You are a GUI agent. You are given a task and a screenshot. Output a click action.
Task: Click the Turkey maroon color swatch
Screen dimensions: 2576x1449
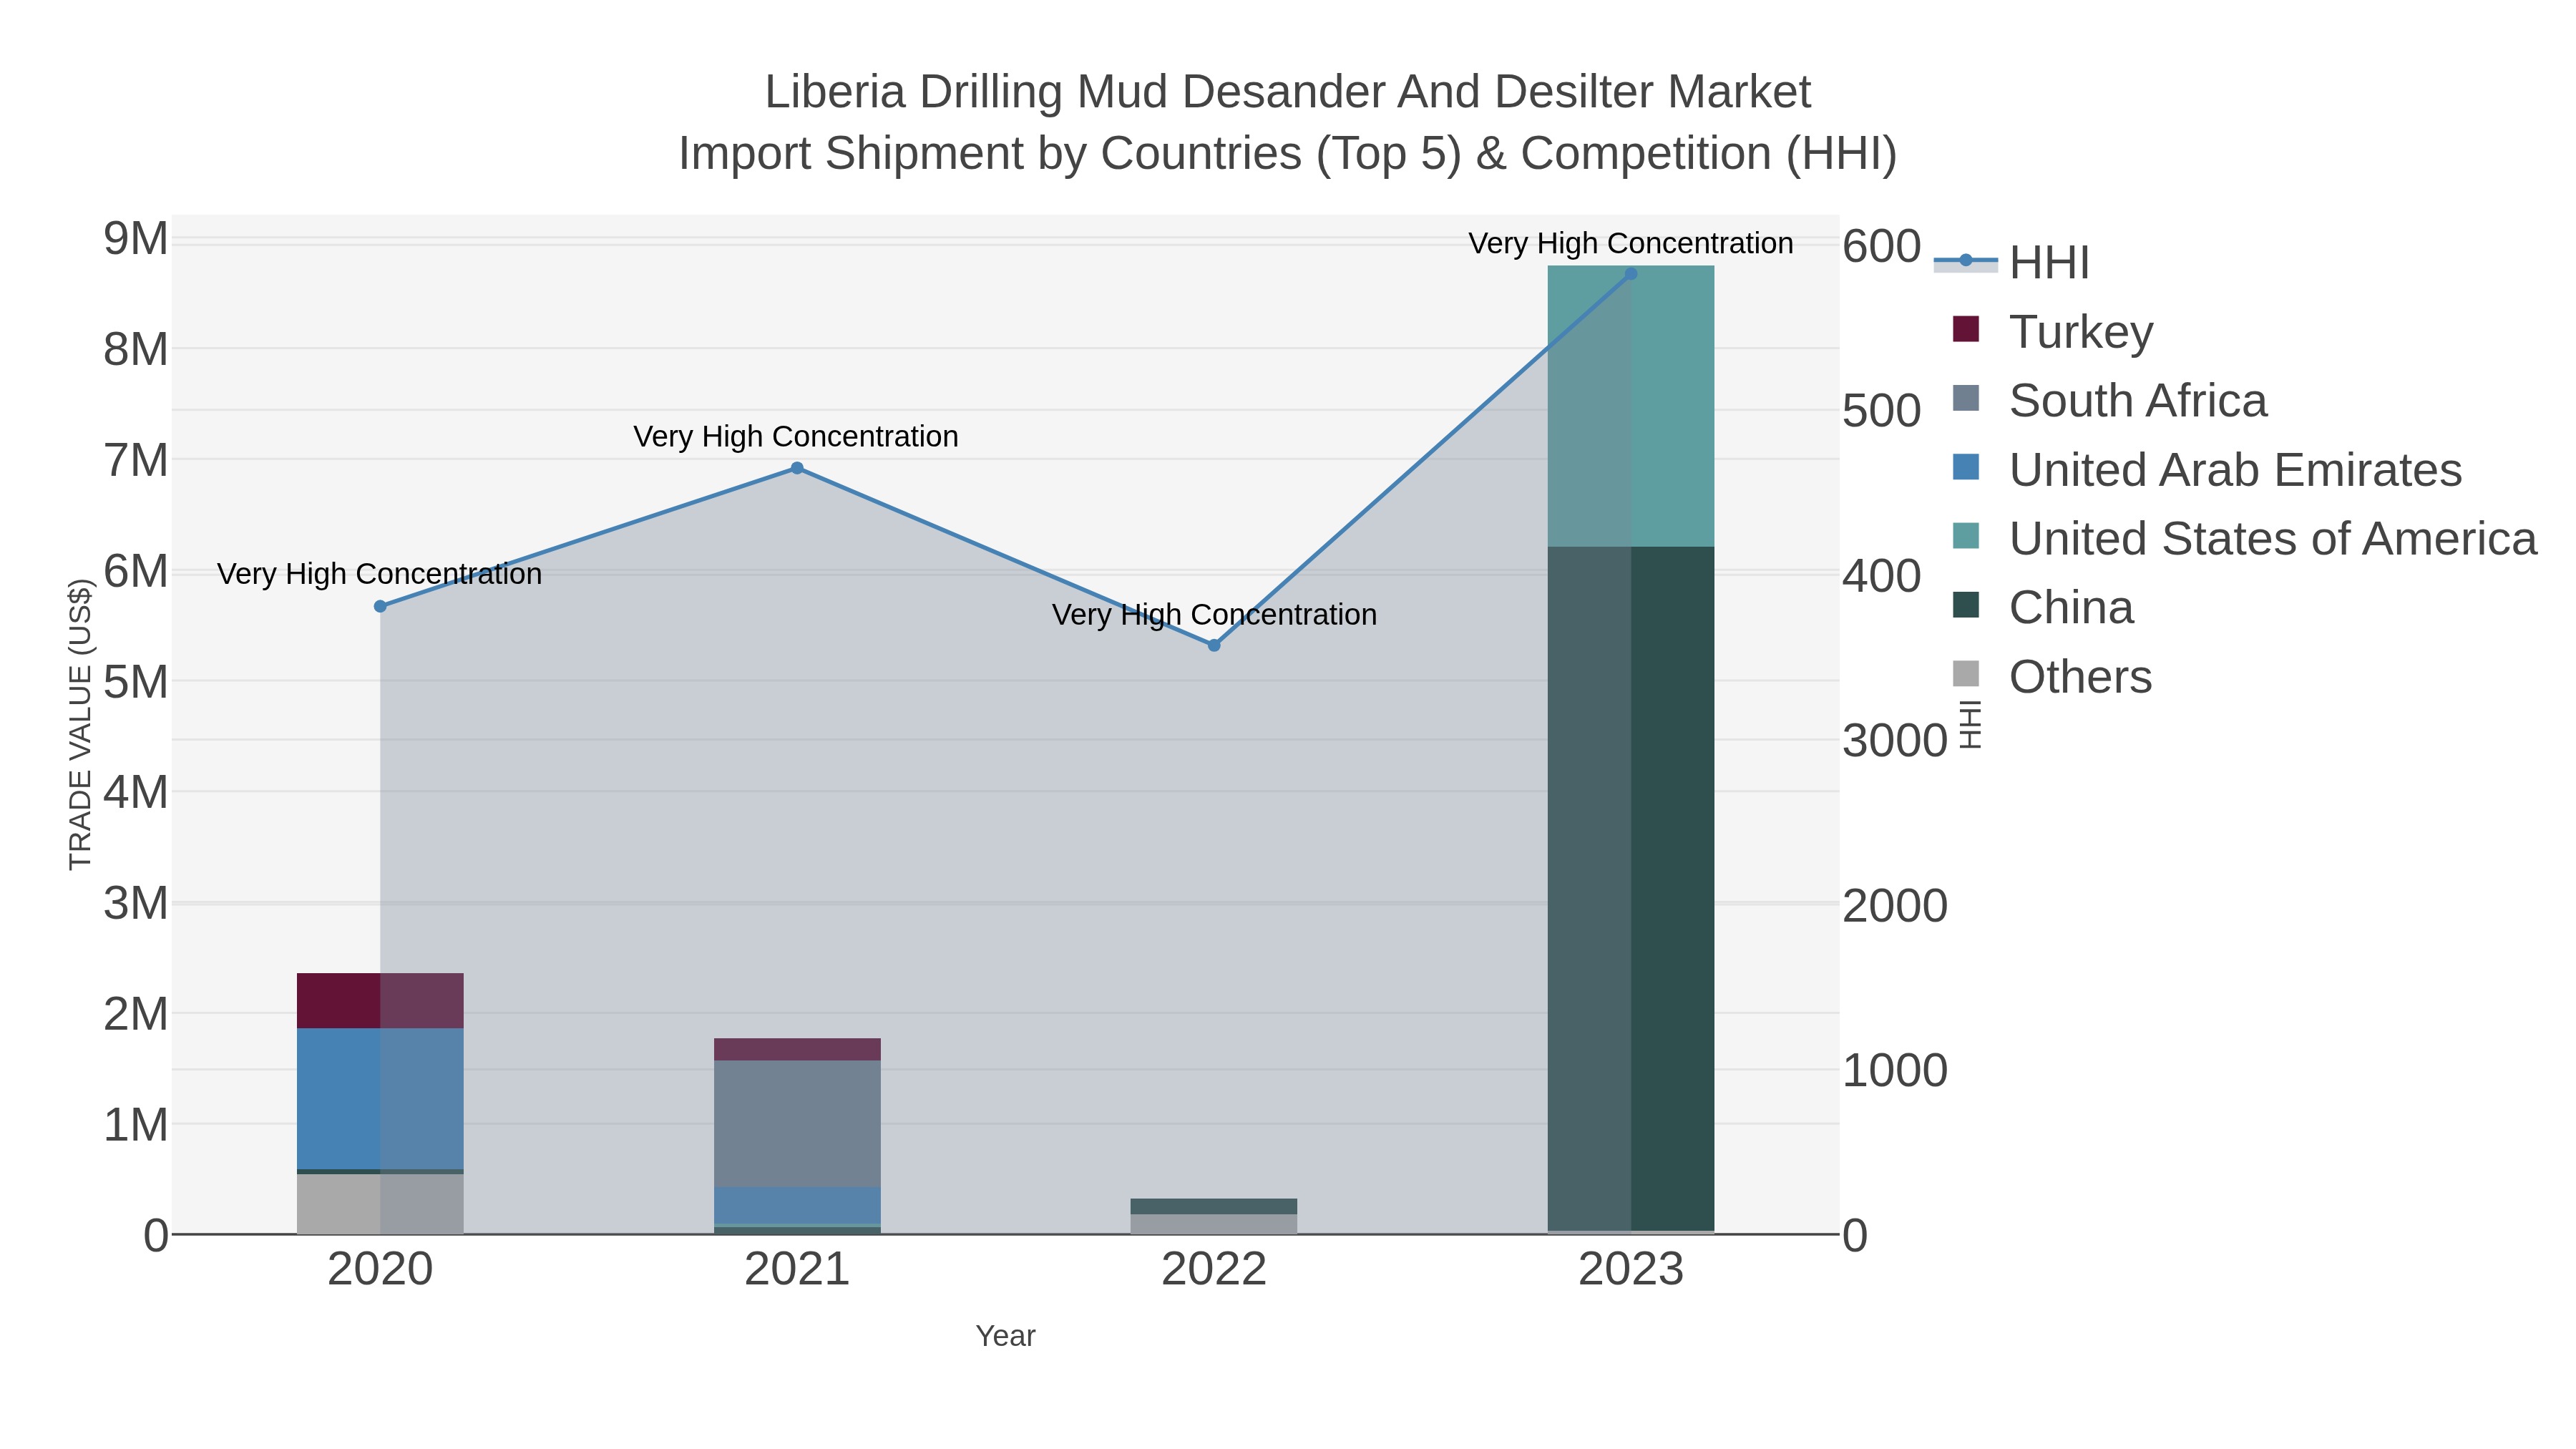coord(1966,329)
